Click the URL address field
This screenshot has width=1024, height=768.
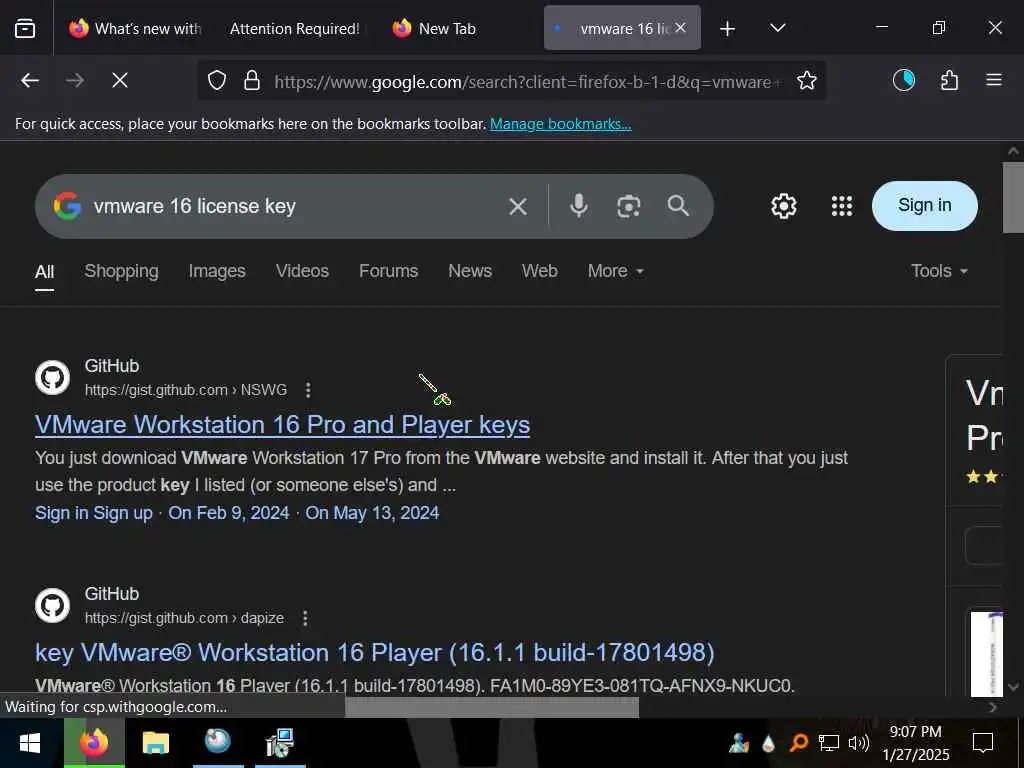526,82
